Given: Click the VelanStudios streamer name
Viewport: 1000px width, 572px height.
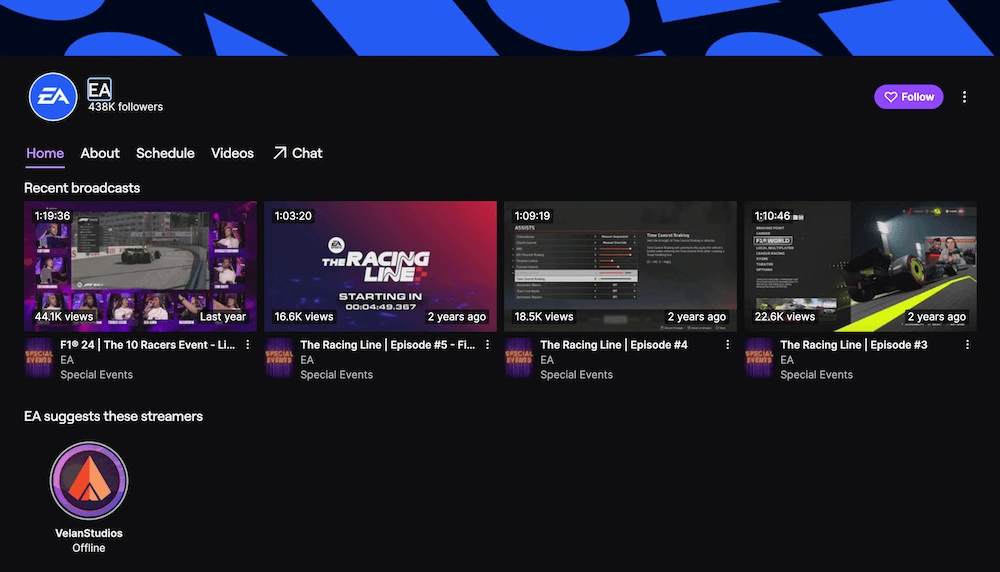Looking at the screenshot, I should [89, 533].
